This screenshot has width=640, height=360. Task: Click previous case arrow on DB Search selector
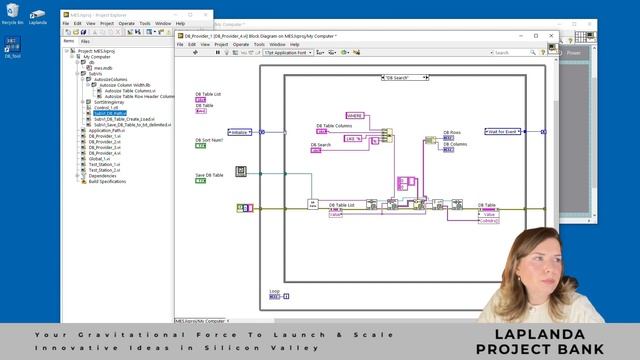coord(383,78)
